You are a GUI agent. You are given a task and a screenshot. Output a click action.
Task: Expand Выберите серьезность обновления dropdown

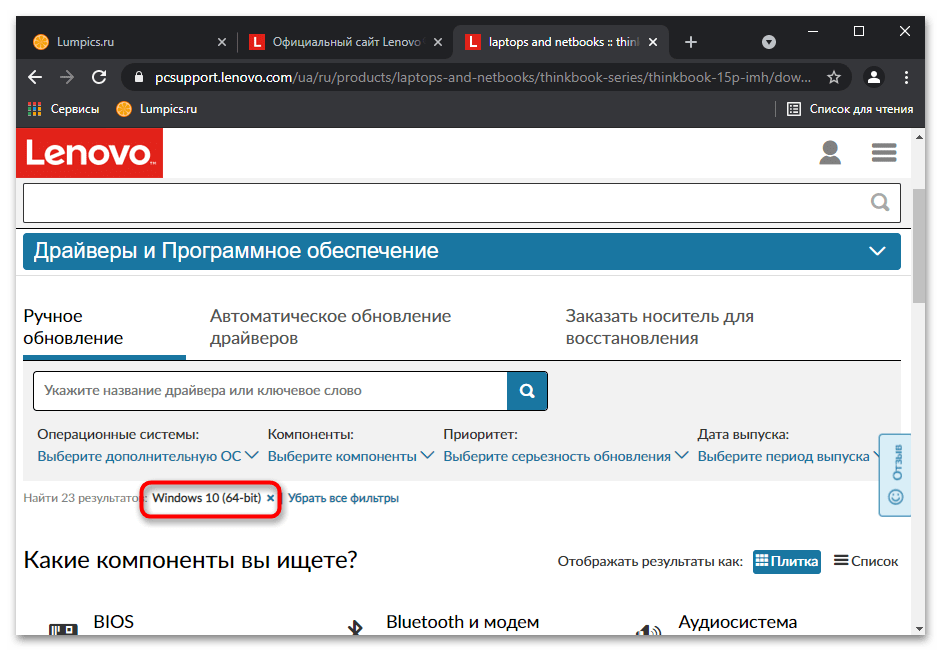(x=565, y=456)
